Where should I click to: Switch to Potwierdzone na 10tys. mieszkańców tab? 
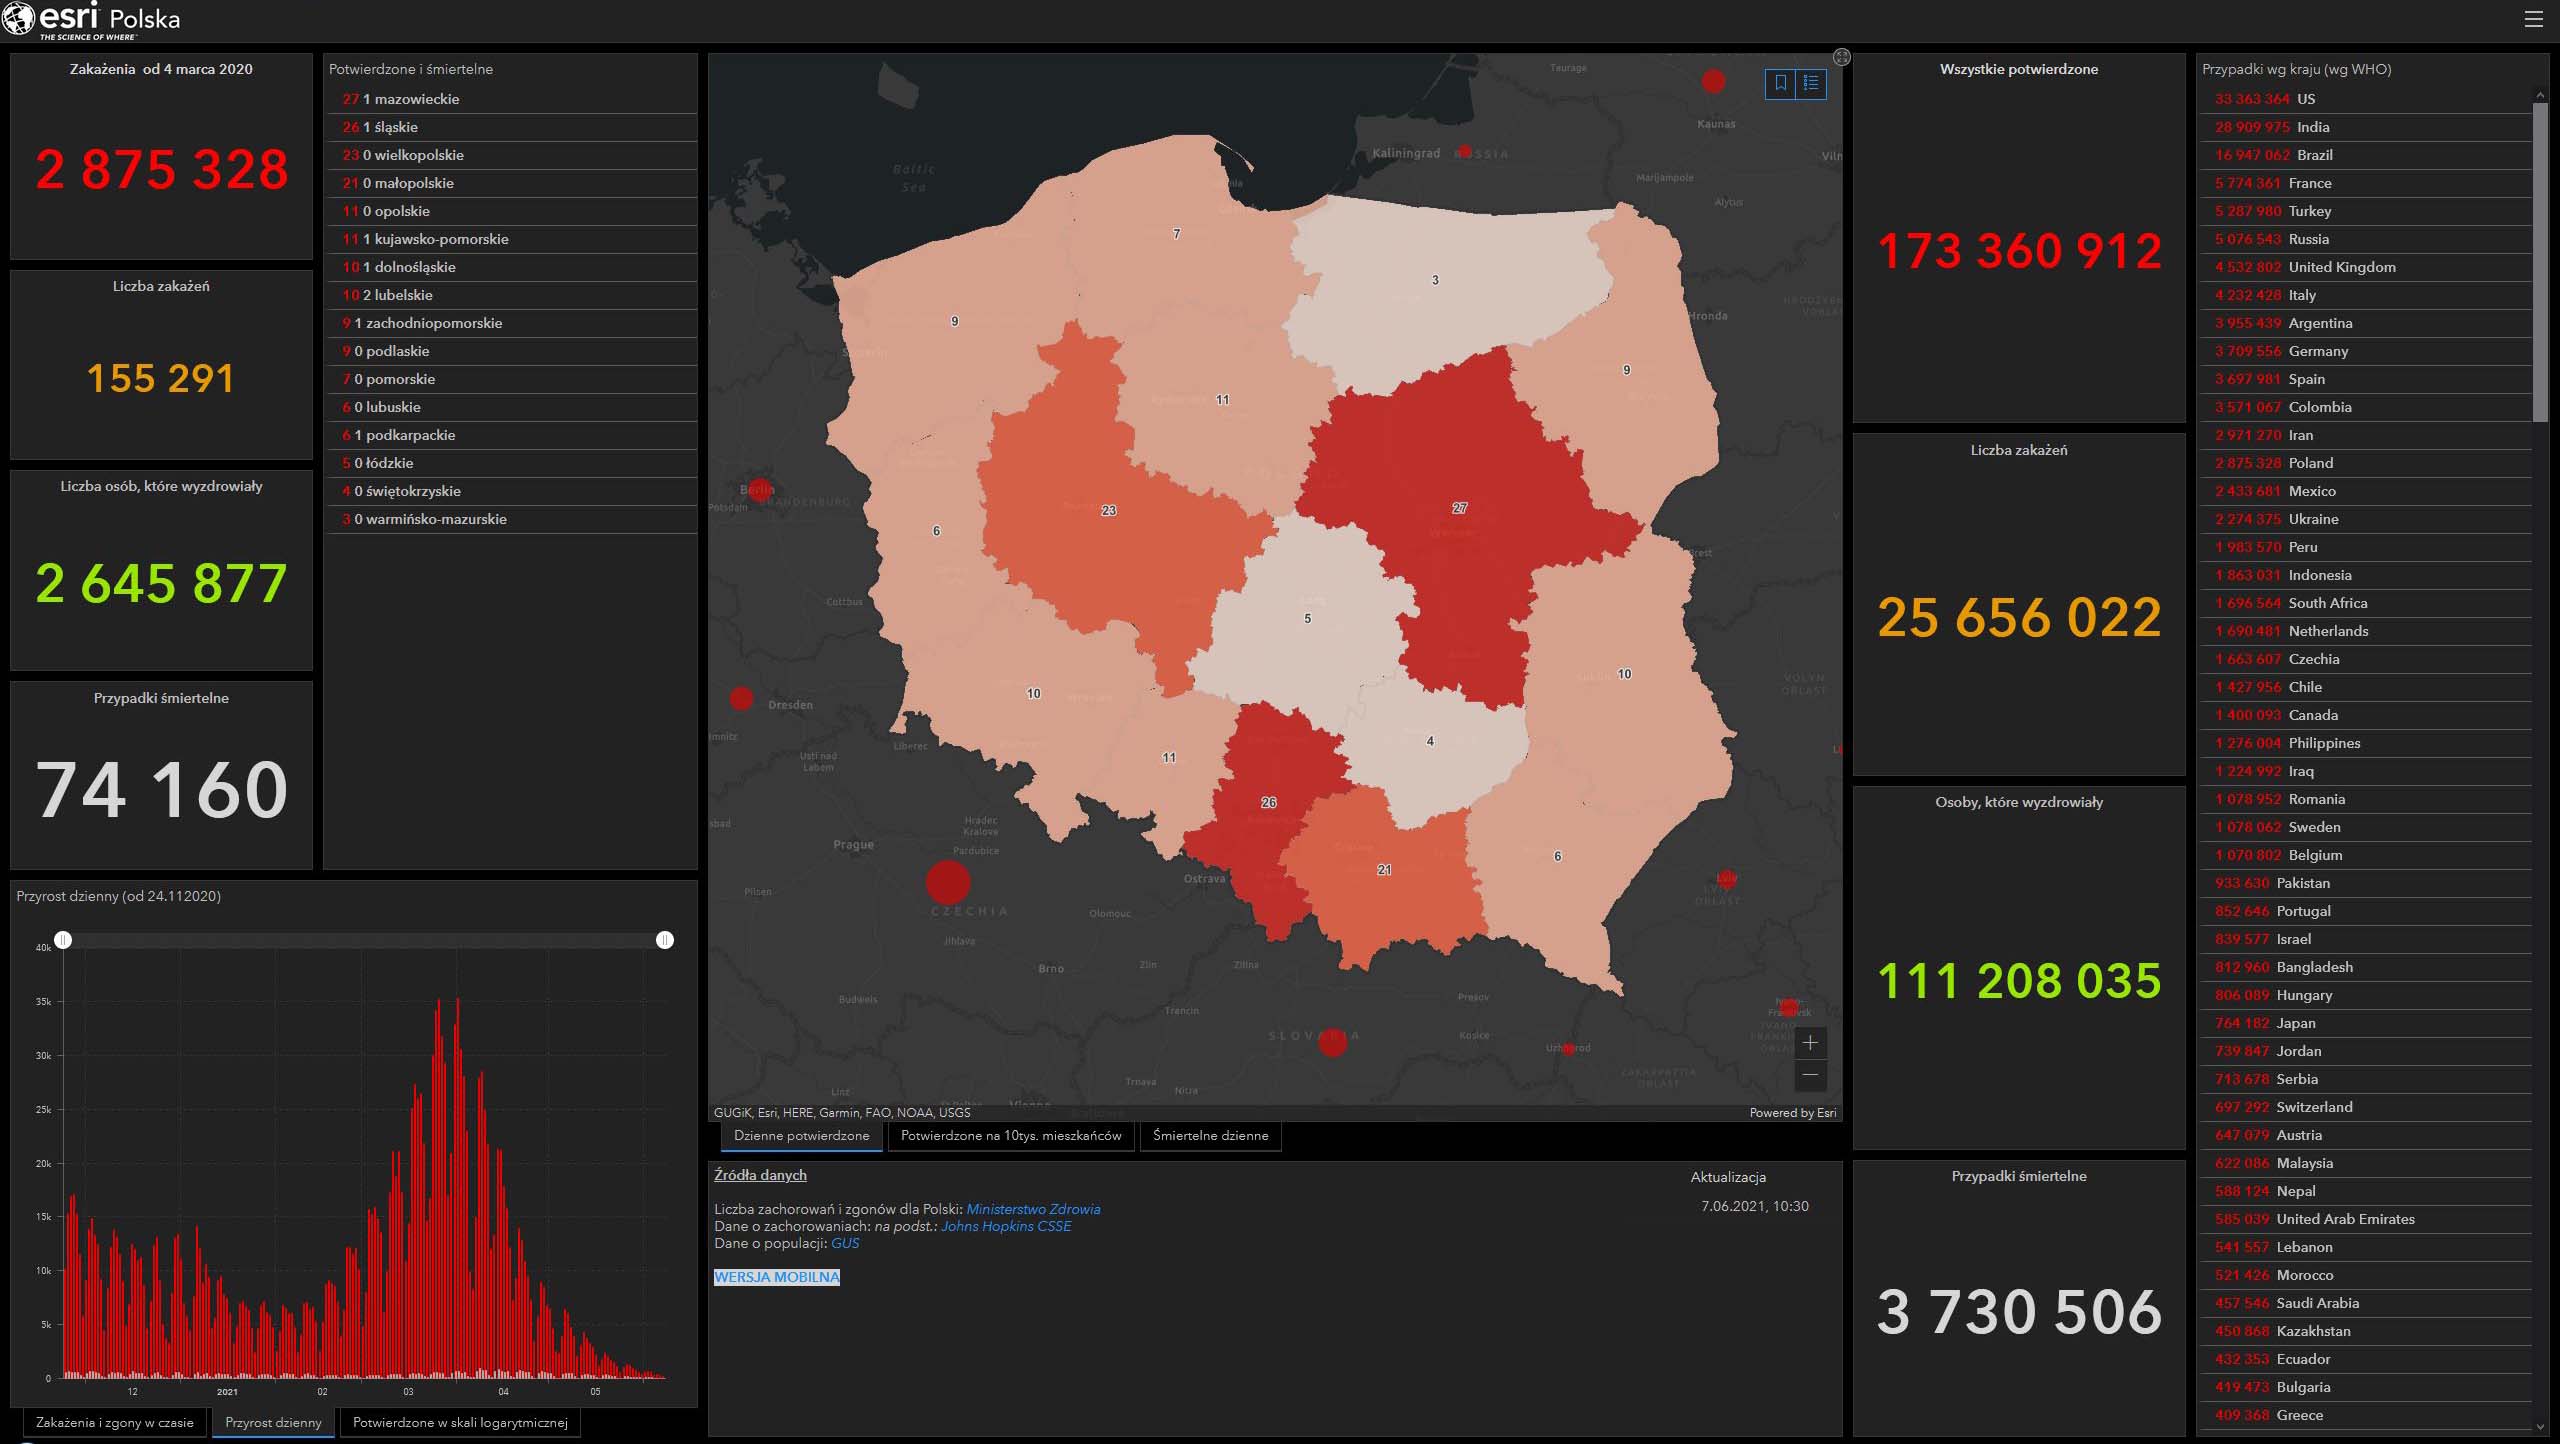point(1010,1136)
